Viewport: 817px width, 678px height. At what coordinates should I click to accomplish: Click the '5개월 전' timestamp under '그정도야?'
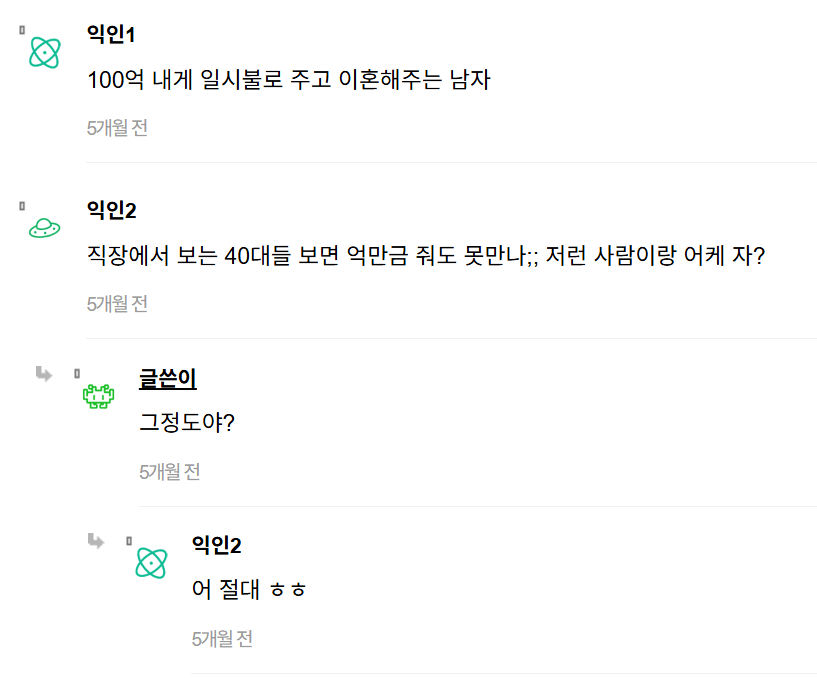pyautogui.click(x=170, y=472)
